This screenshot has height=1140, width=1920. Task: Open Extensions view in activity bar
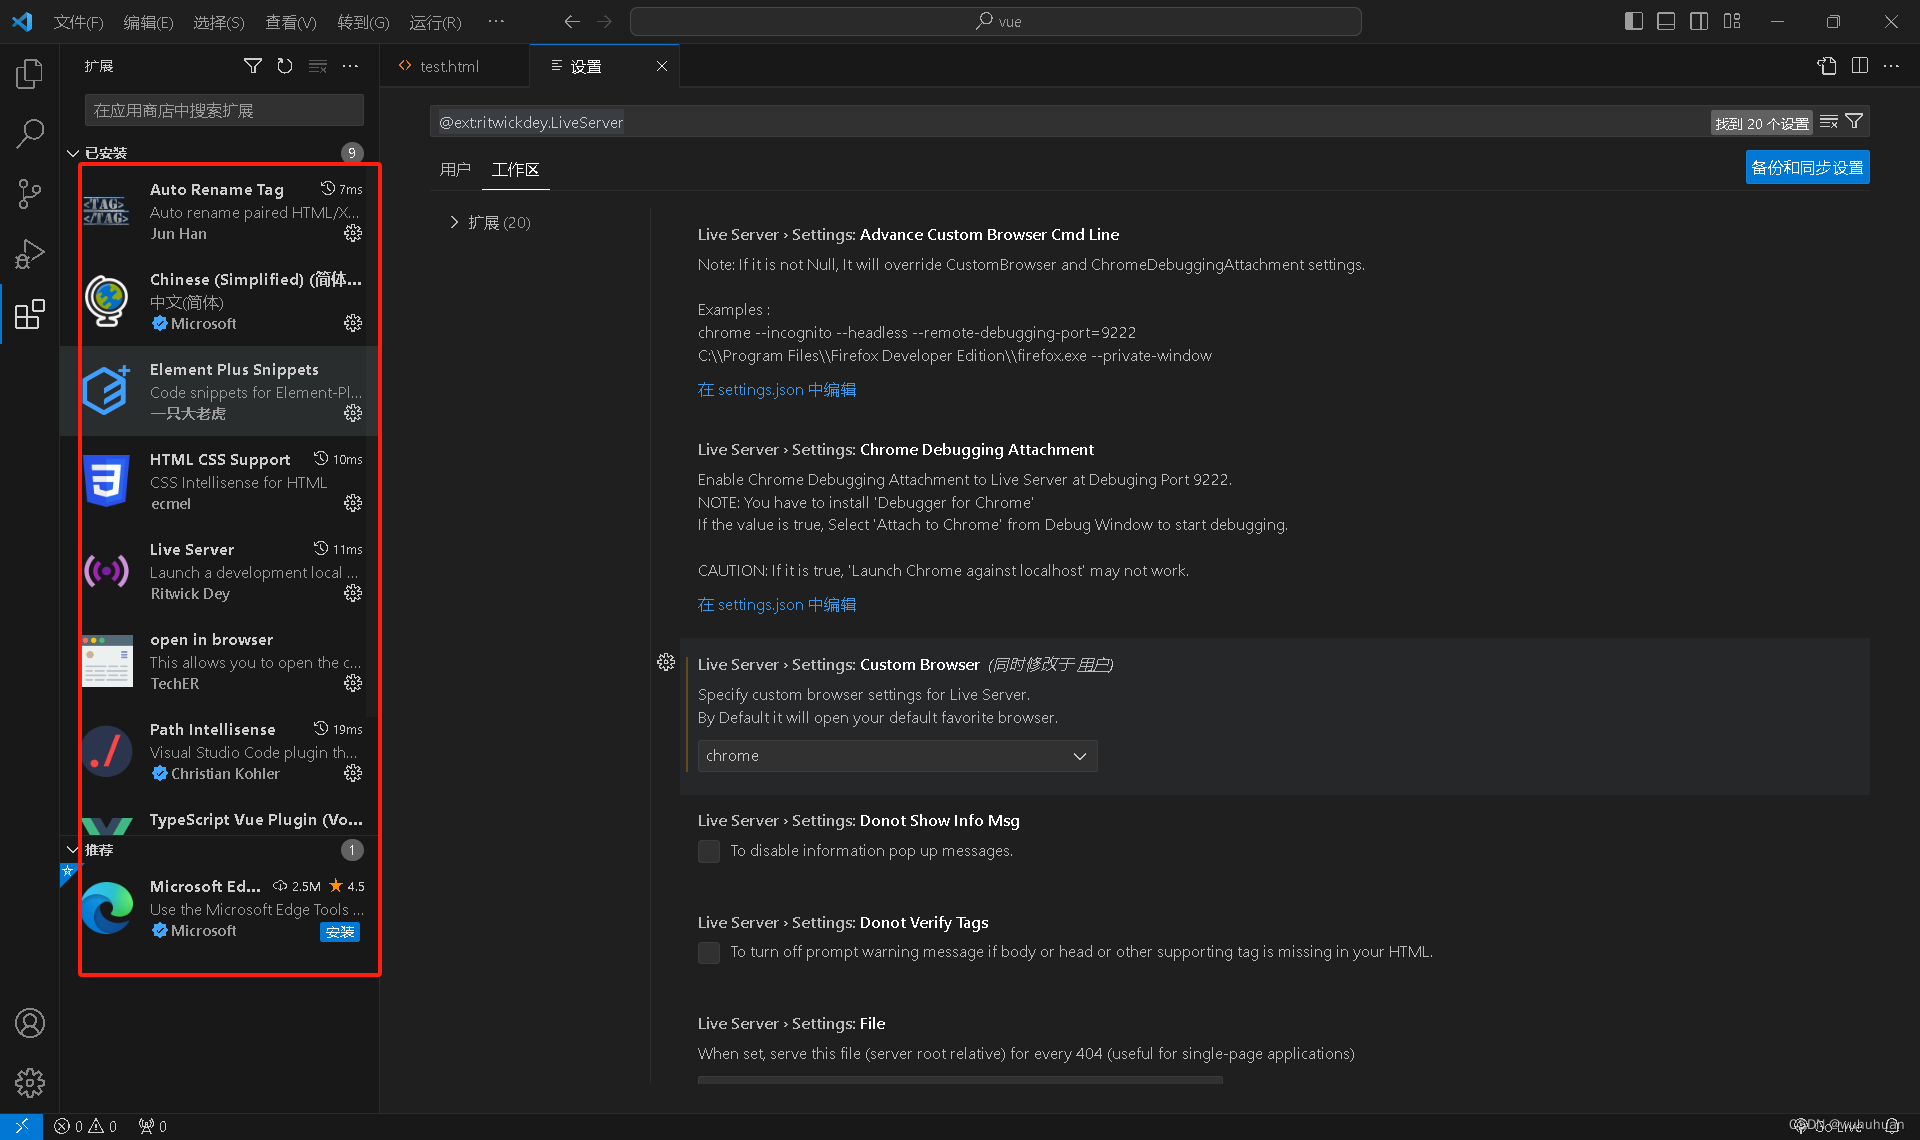pos(30,314)
